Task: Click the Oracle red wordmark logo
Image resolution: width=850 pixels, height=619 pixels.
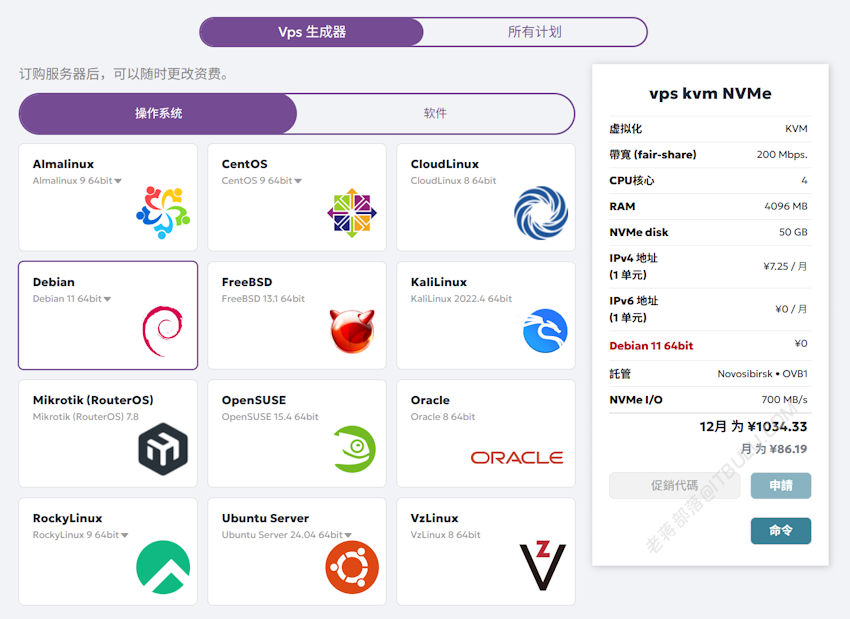Action: tap(517, 458)
